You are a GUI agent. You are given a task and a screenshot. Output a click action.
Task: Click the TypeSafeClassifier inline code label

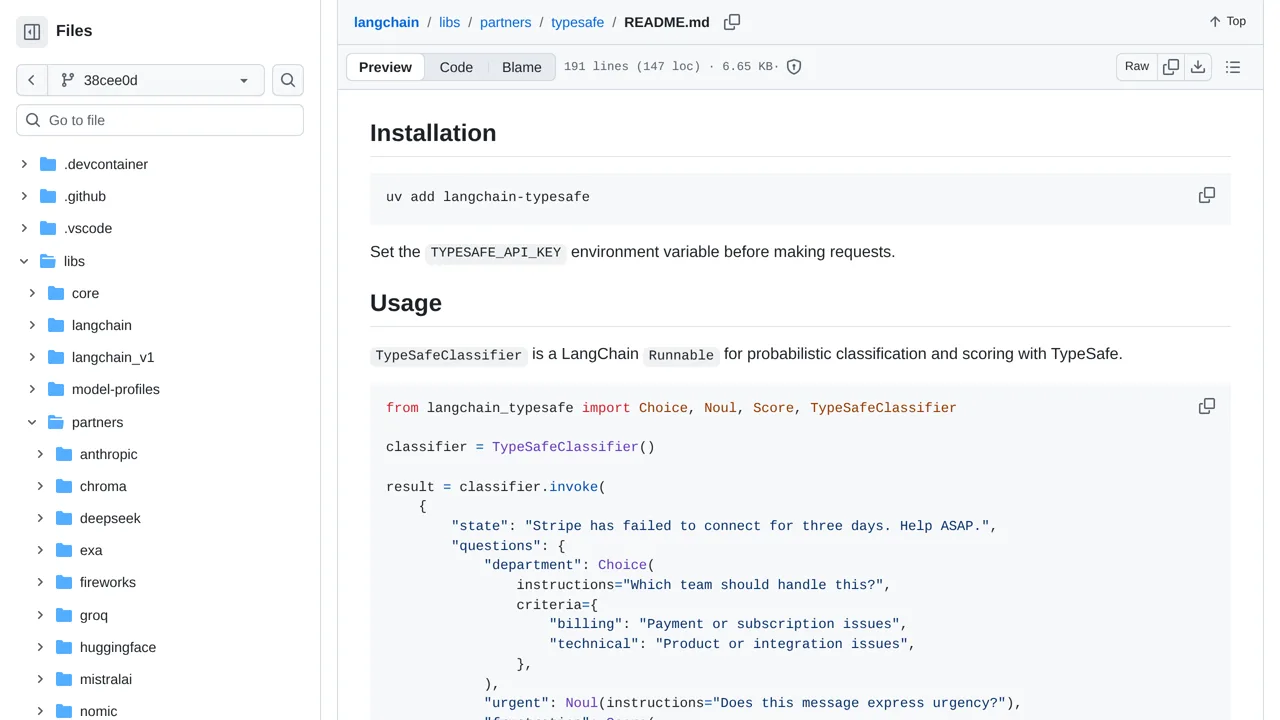pos(449,355)
